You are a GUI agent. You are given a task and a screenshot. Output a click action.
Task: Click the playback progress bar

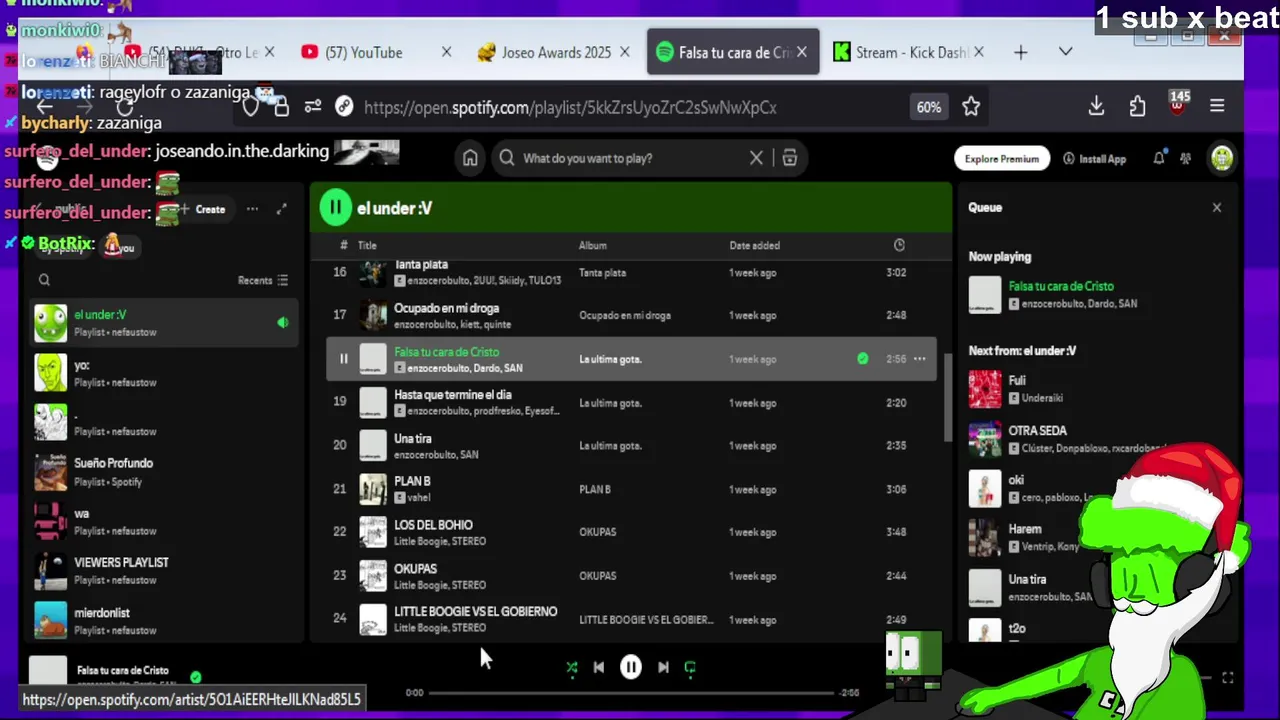pyautogui.click(x=630, y=692)
